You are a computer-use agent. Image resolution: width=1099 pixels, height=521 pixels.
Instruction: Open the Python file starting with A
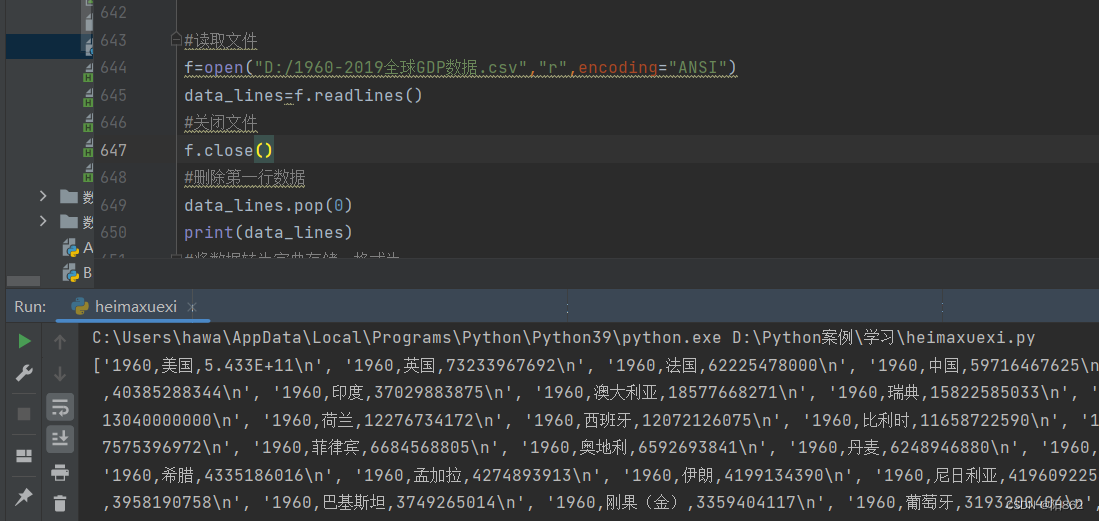click(77, 248)
